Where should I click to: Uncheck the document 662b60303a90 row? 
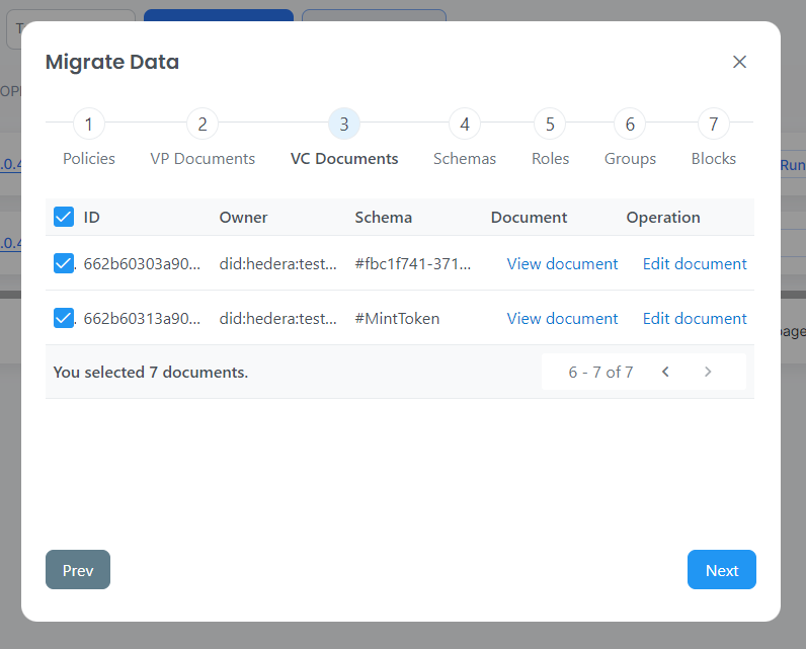[x=63, y=263]
